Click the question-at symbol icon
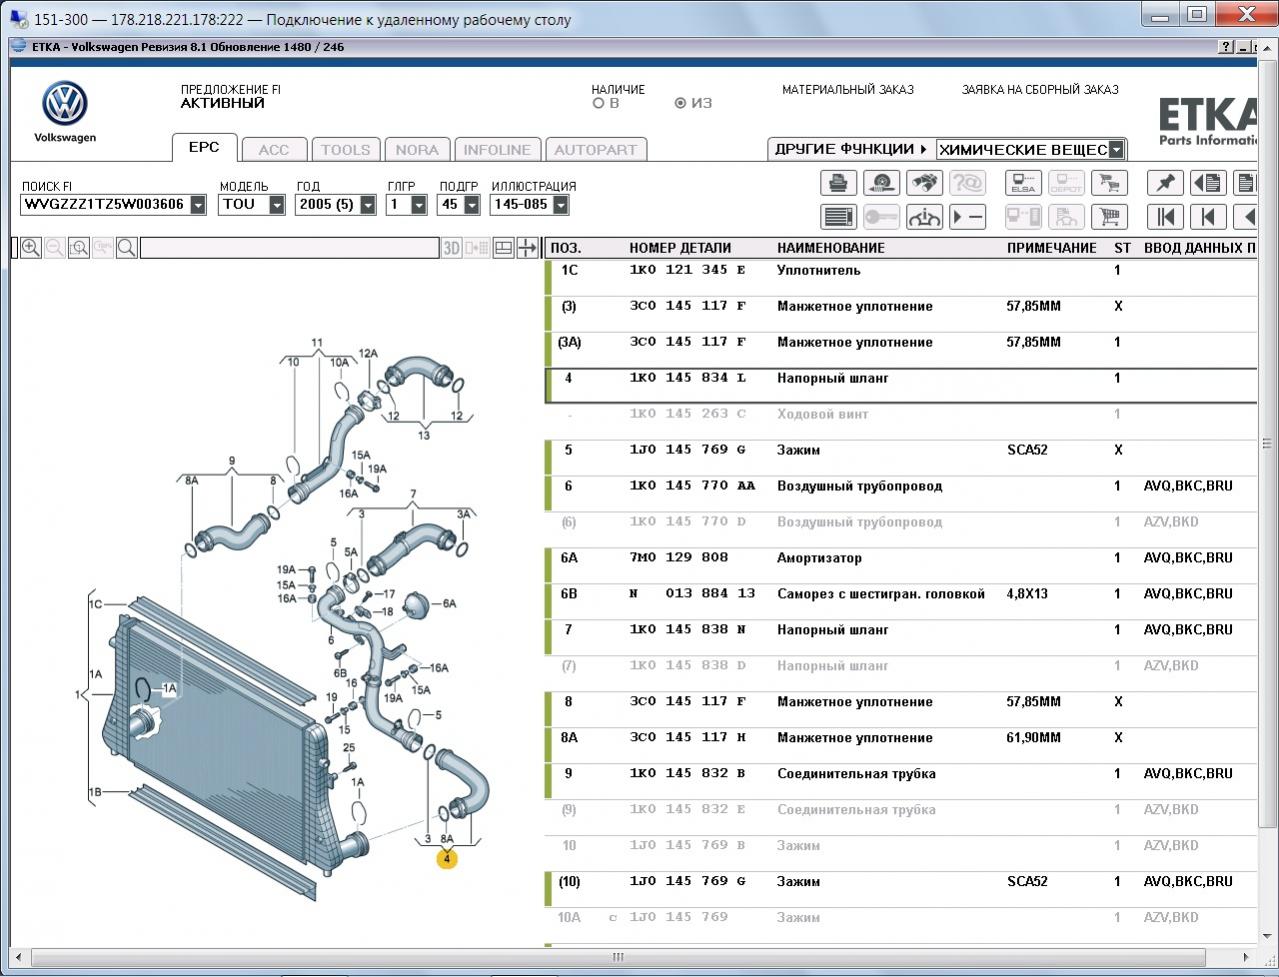1279x977 pixels. pyautogui.click(x=967, y=183)
